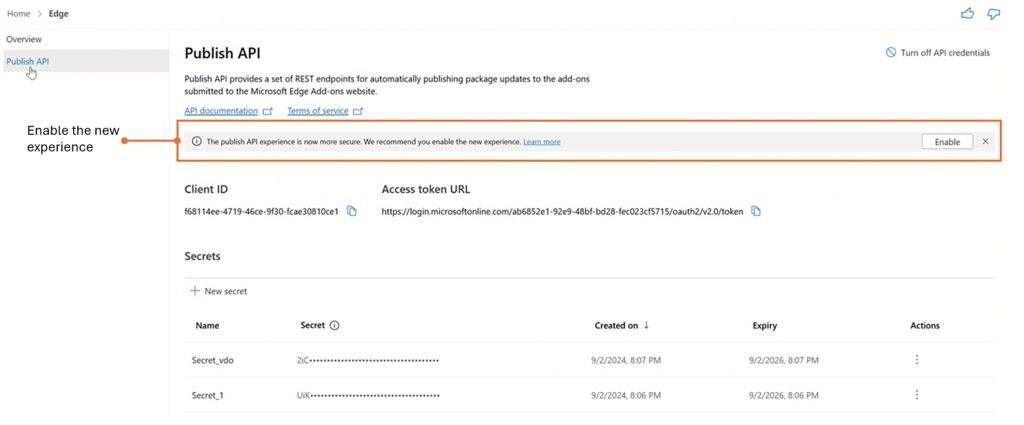This screenshot has height=425, width=1024.
Task: Open actions menu for Secret_vdo
Action: pyautogui.click(x=916, y=360)
